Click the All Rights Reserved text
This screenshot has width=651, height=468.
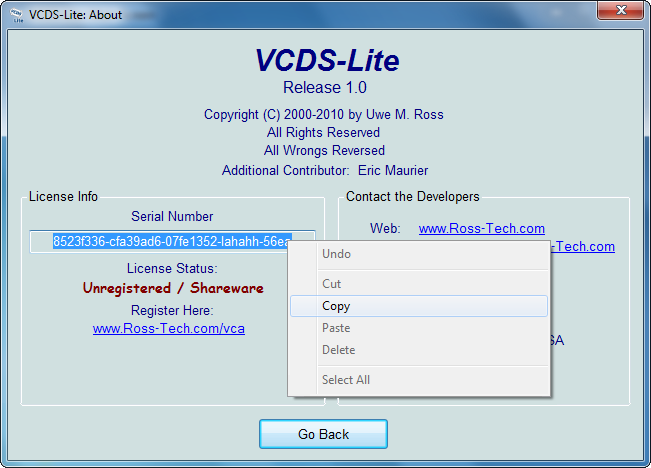[323, 132]
